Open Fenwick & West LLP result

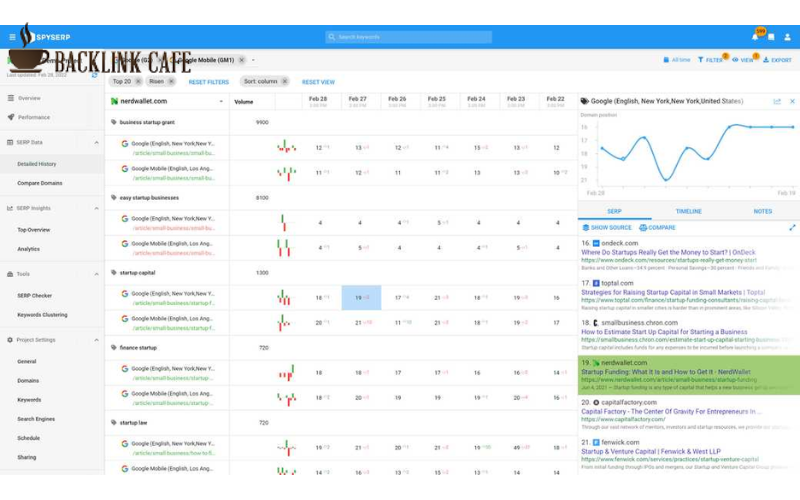coord(651,452)
